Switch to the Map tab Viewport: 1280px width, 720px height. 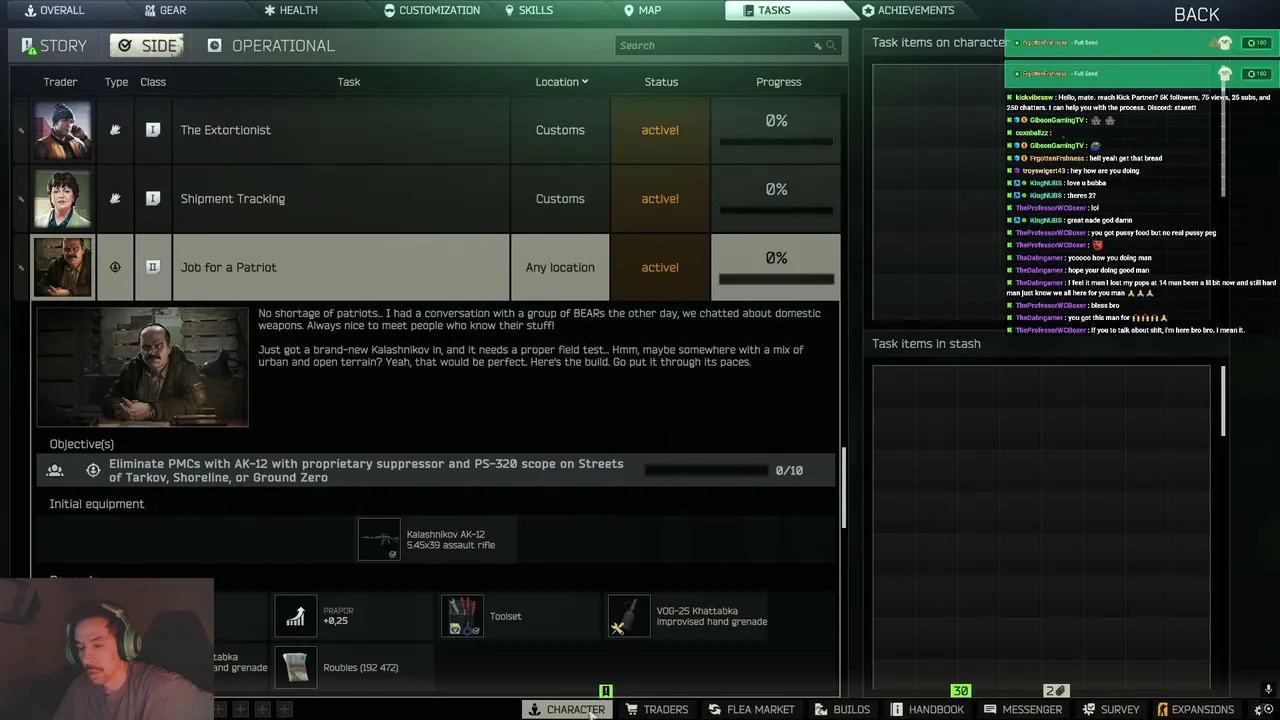[642, 10]
